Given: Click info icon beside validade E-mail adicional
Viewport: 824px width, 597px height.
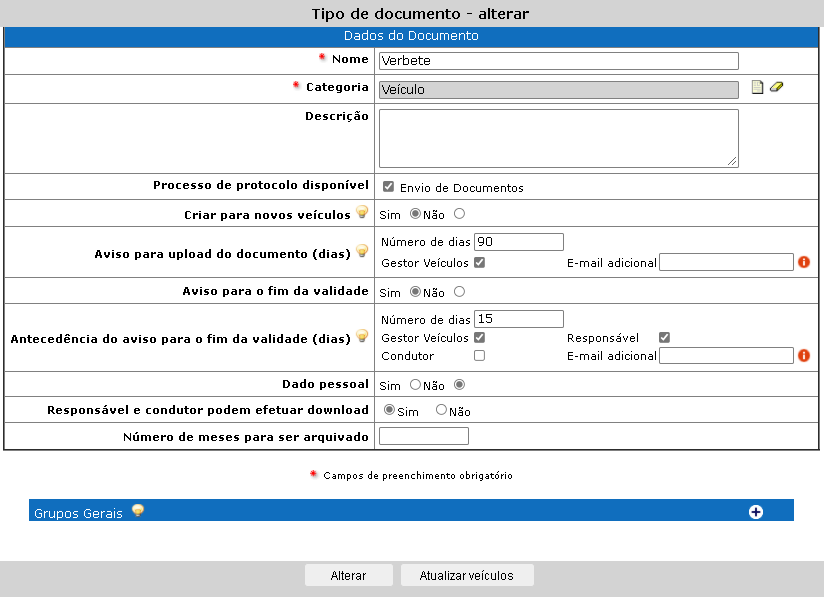Looking at the screenshot, I should (804, 356).
